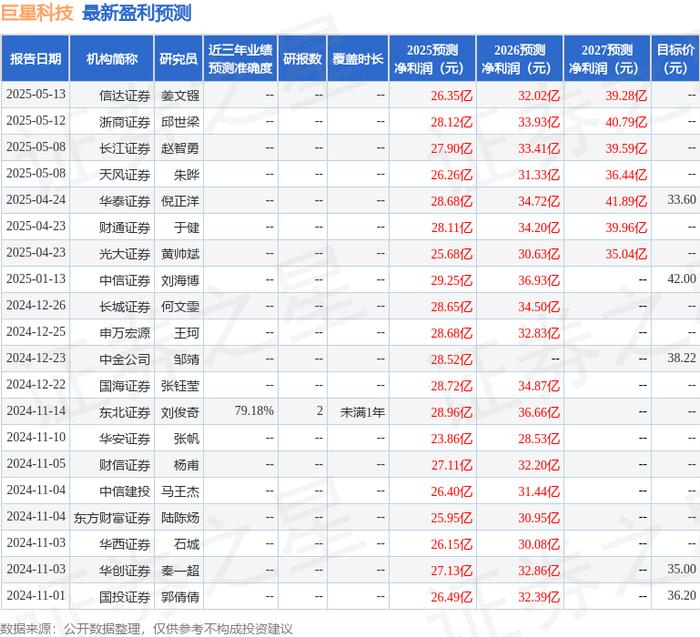The image size is (700, 637).
Task: Click 华安证券 institution cell
Action: [x=125, y=438]
